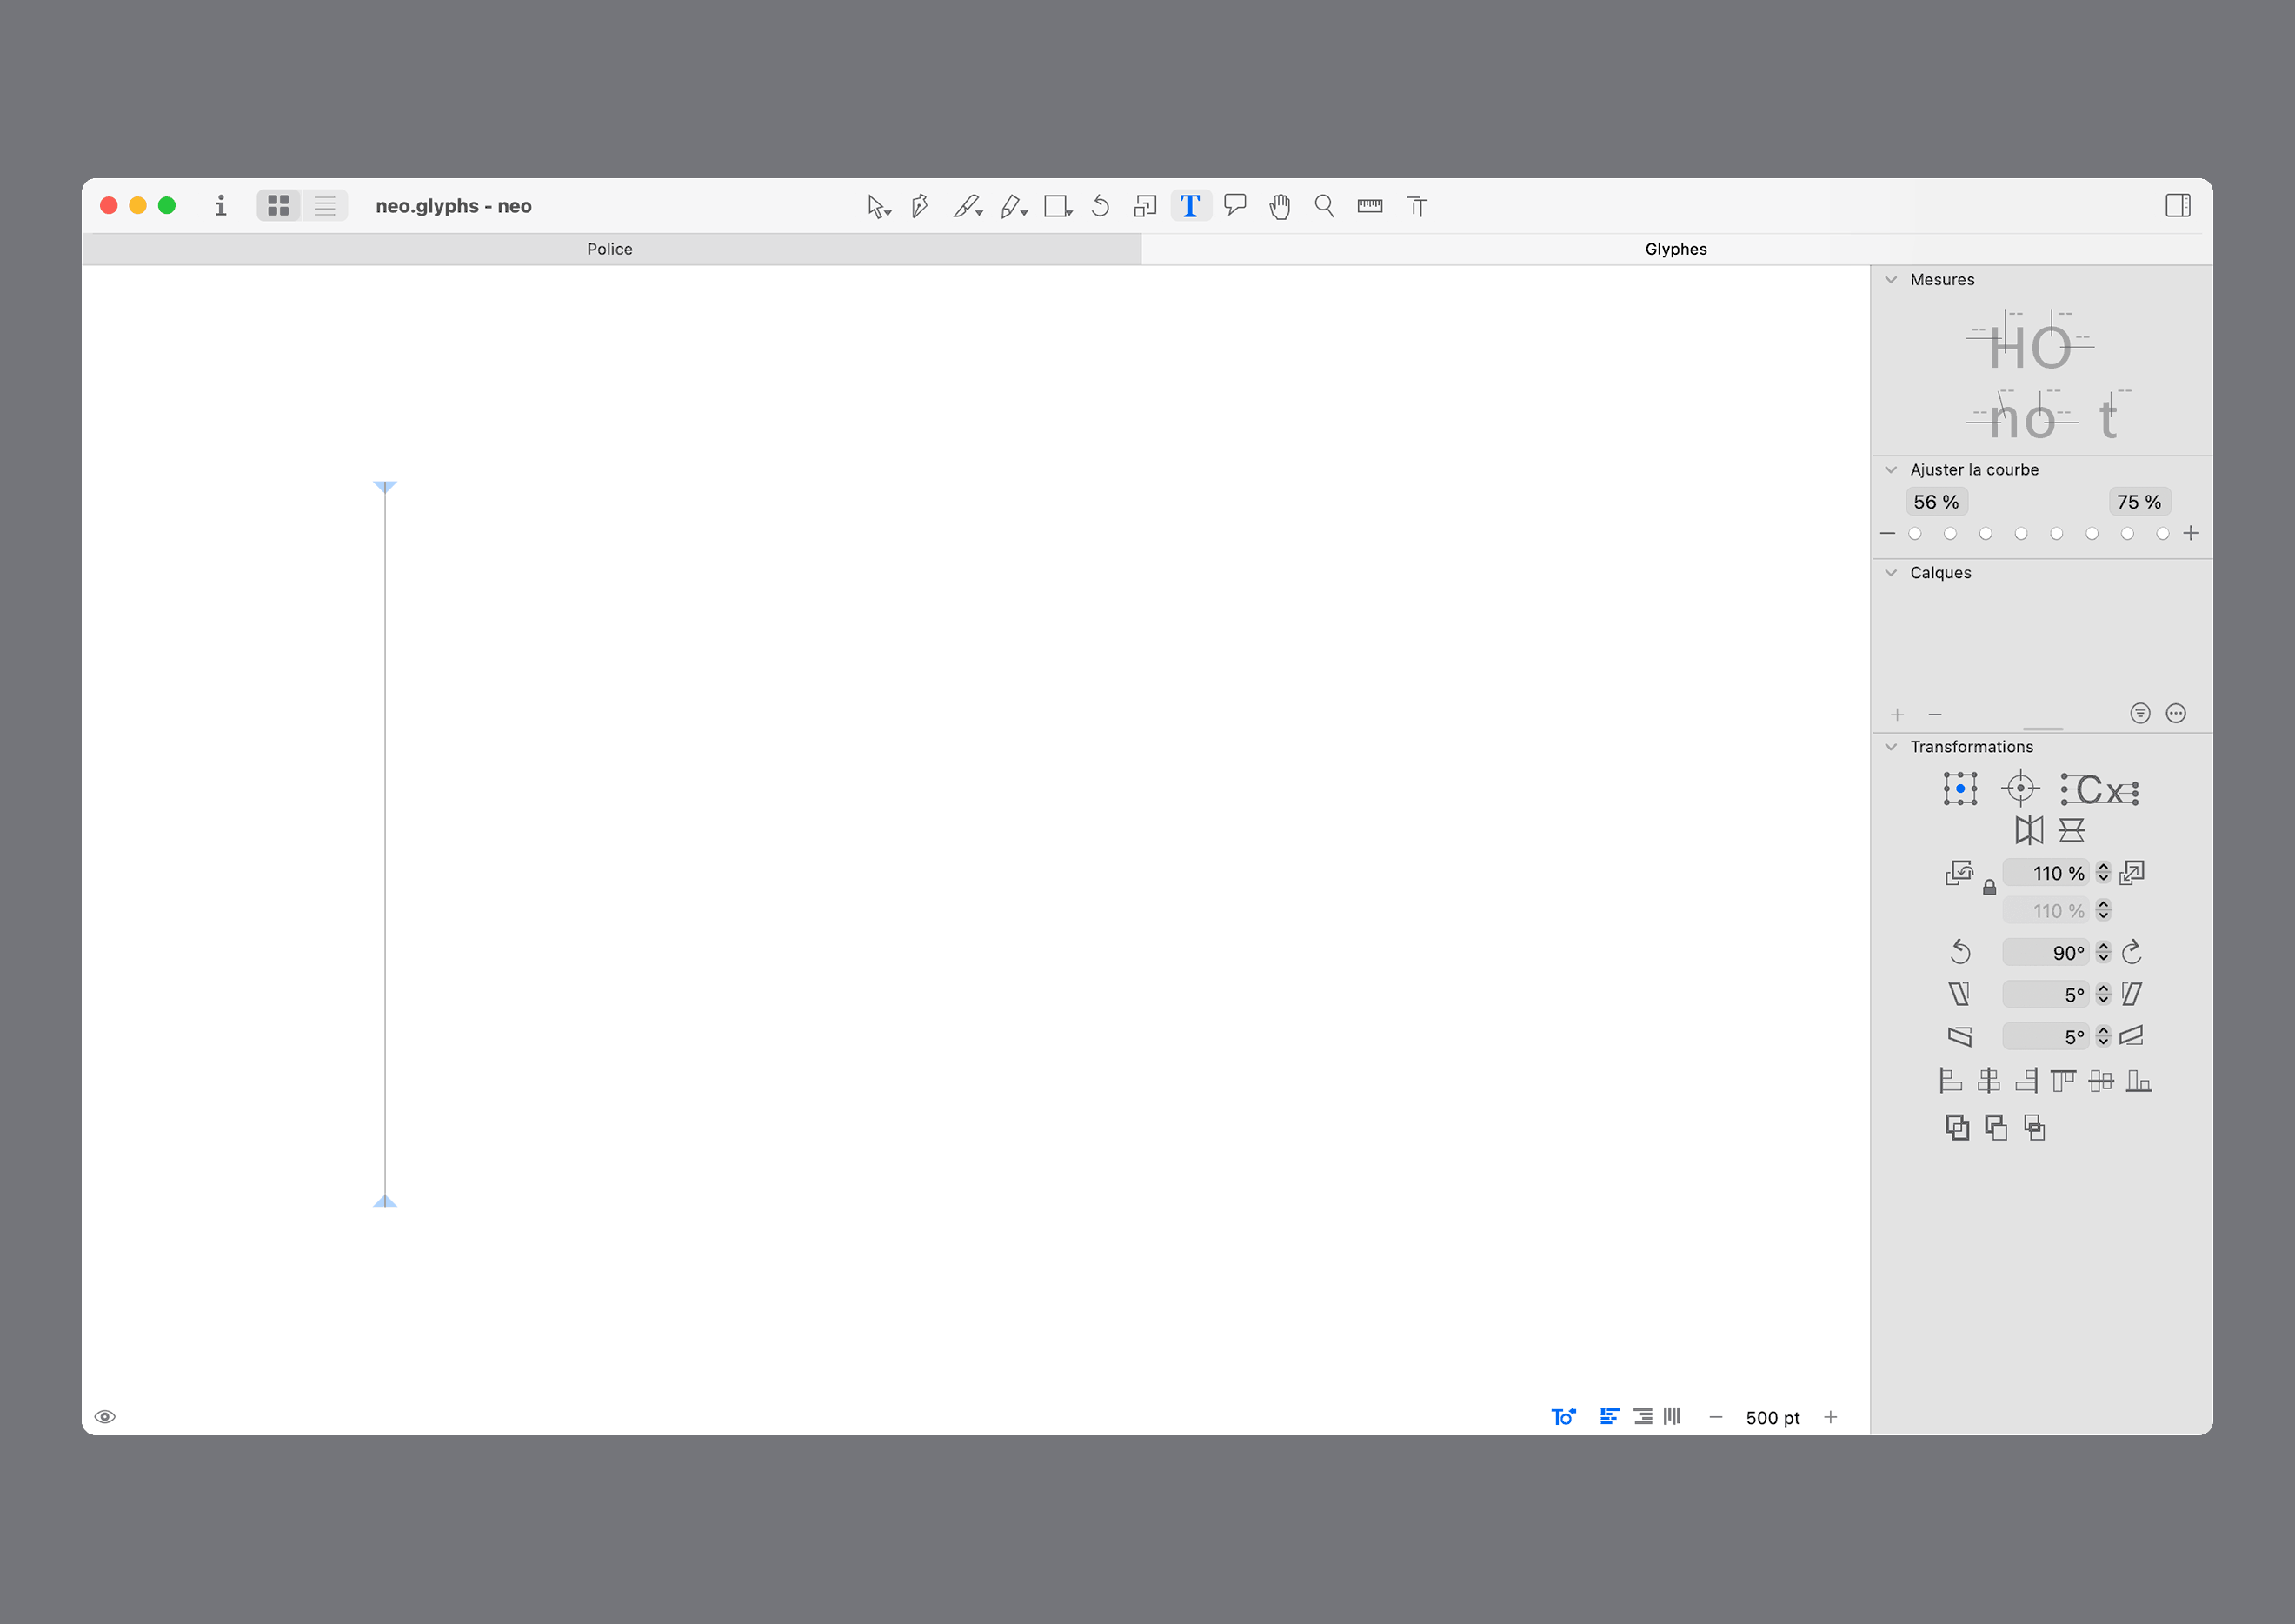Choose the Rotate tool in toolbar
This screenshot has height=1624, width=2295.
[1100, 206]
